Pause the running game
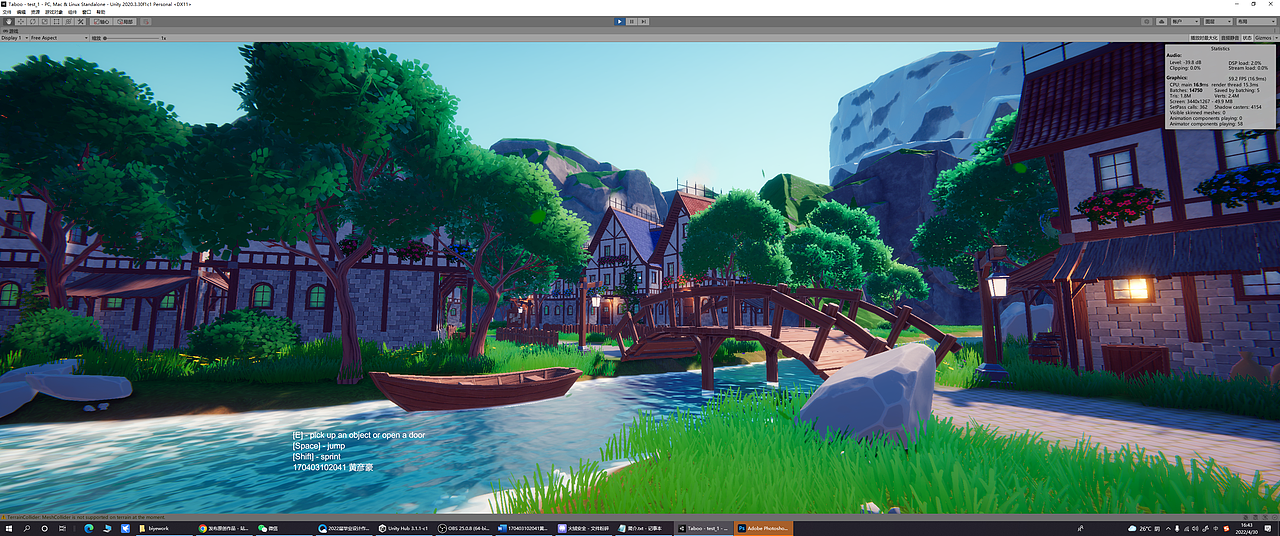The height and width of the screenshot is (536, 1280). click(x=633, y=21)
